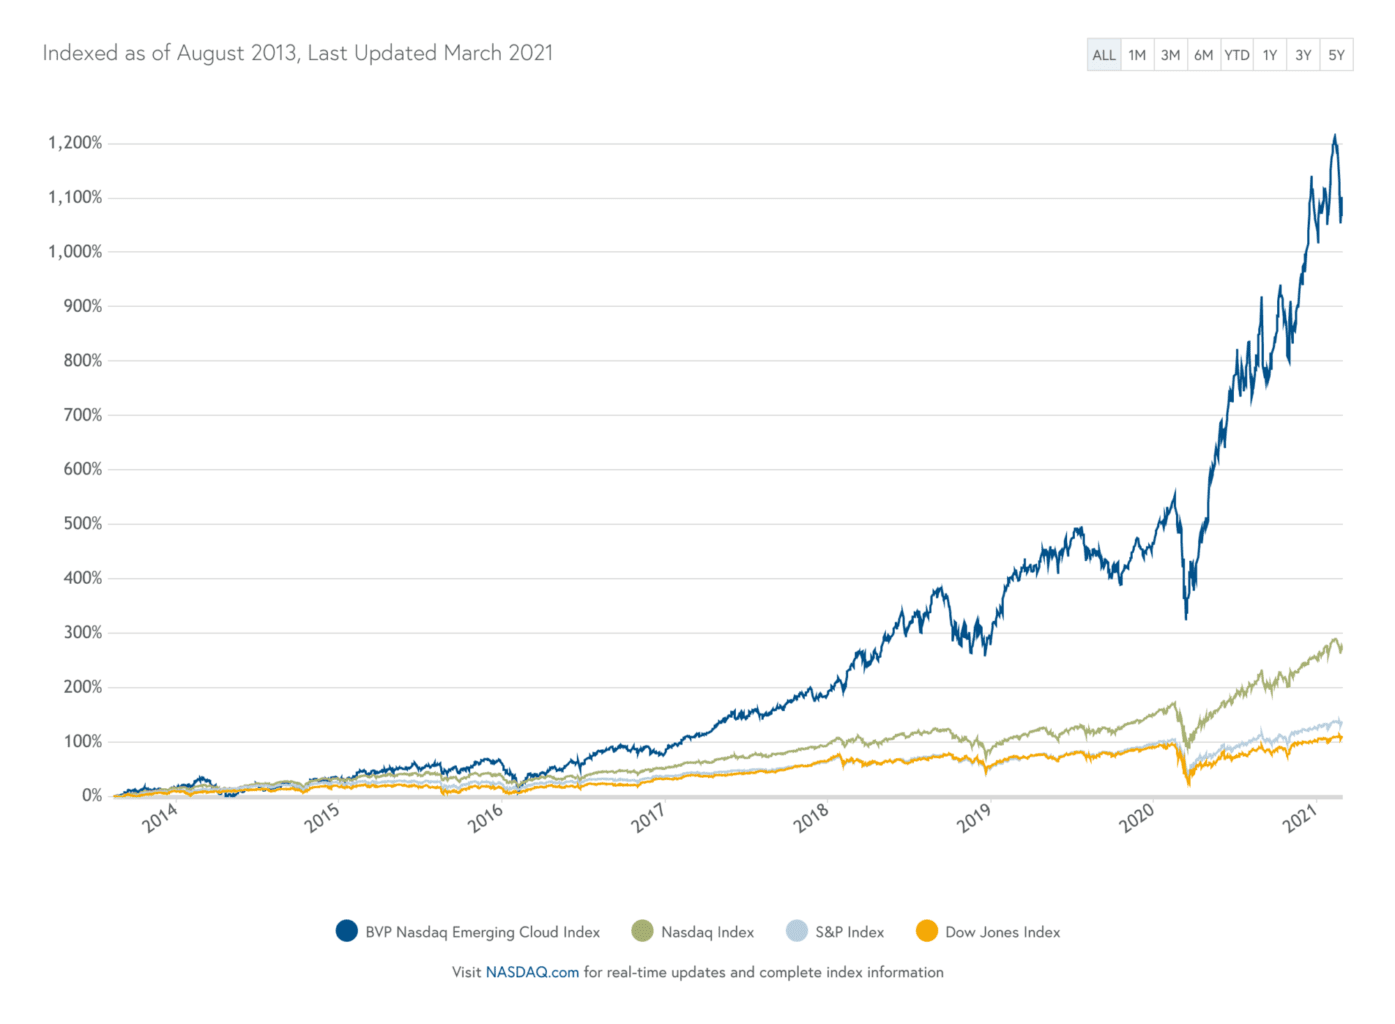Toggle the orange Dow Jones legend dot

click(x=926, y=931)
